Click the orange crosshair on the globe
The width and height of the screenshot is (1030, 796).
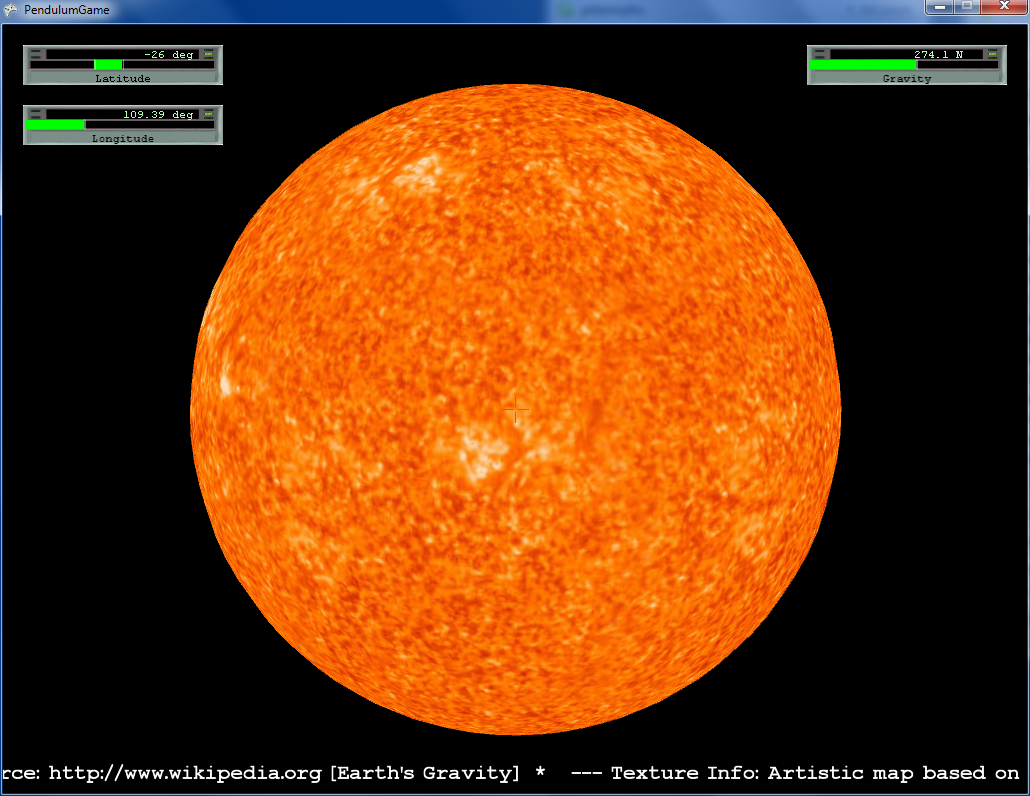(x=516, y=409)
